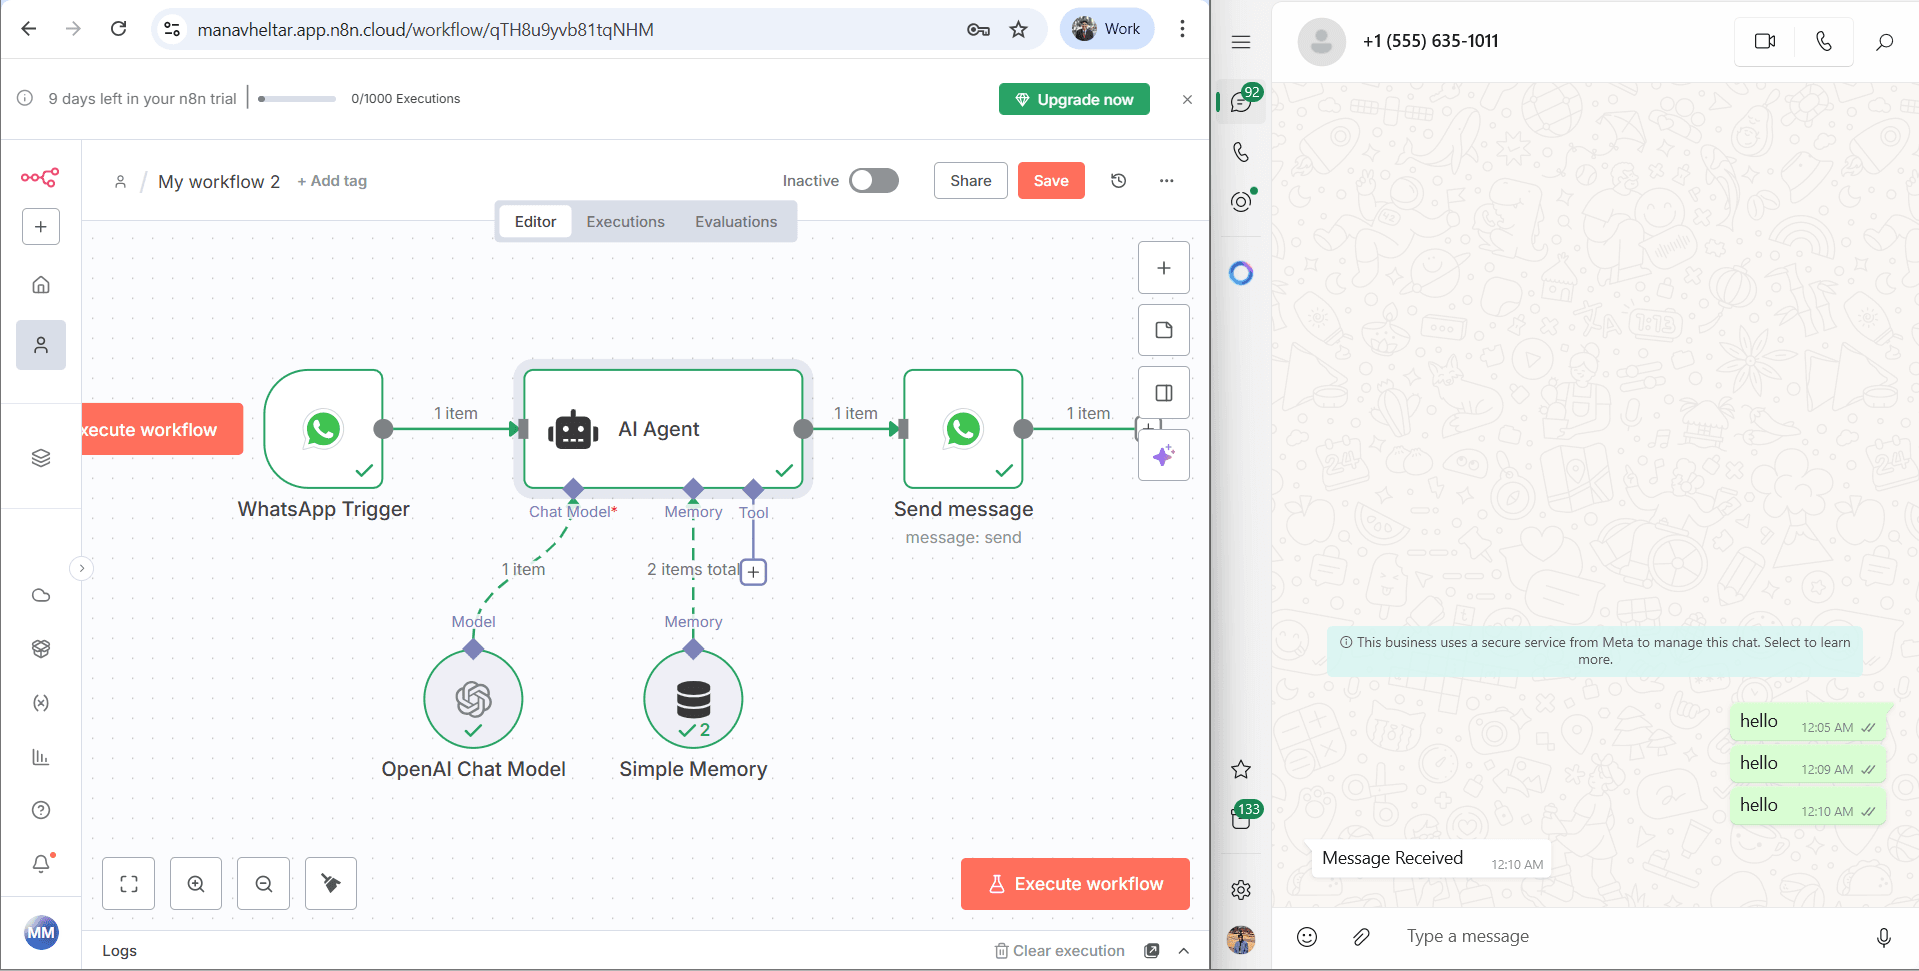Image resolution: width=1919 pixels, height=971 pixels.
Task: Select the Simple Memory node
Action: [x=693, y=699]
